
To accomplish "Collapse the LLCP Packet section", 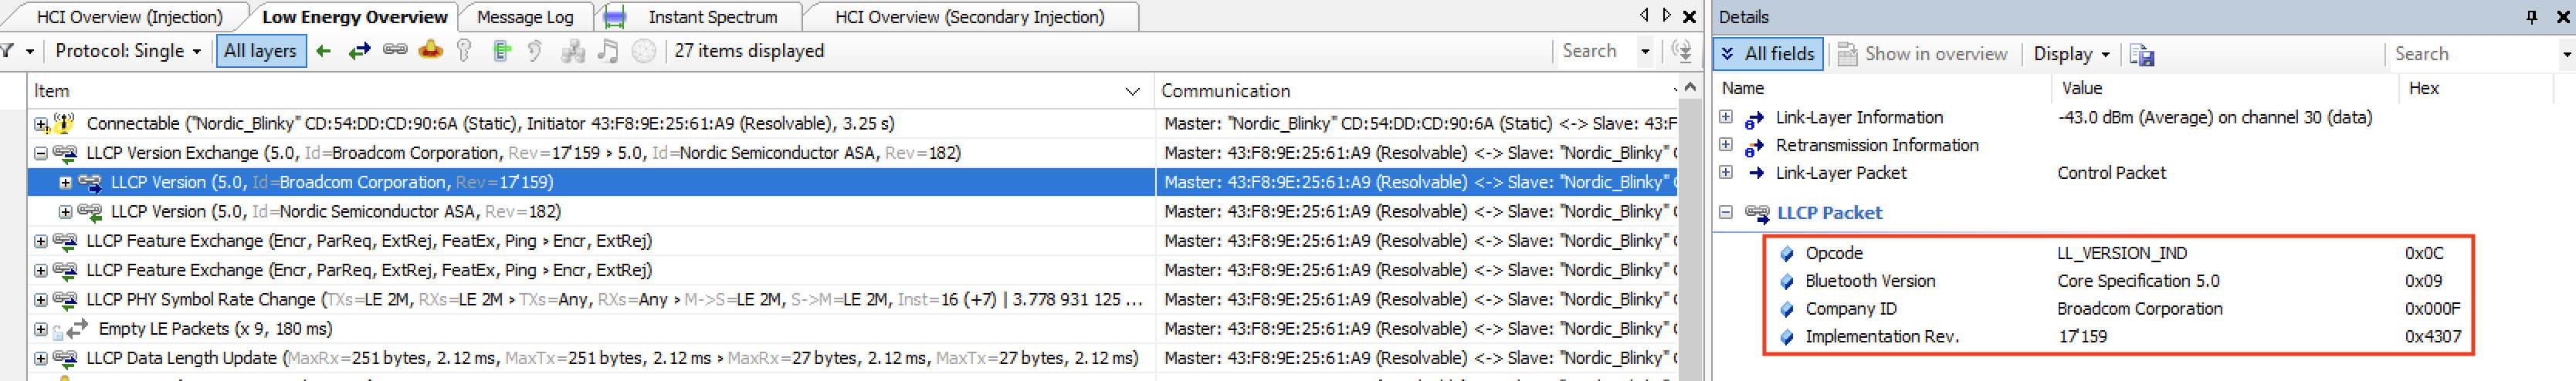I will (x=1726, y=213).
